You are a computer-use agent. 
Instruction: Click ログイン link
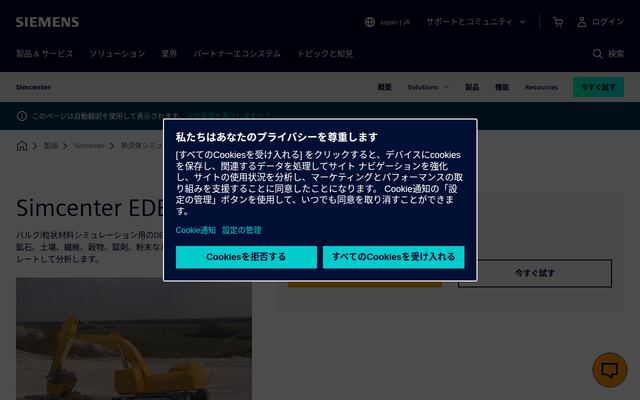(x=608, y=22)
